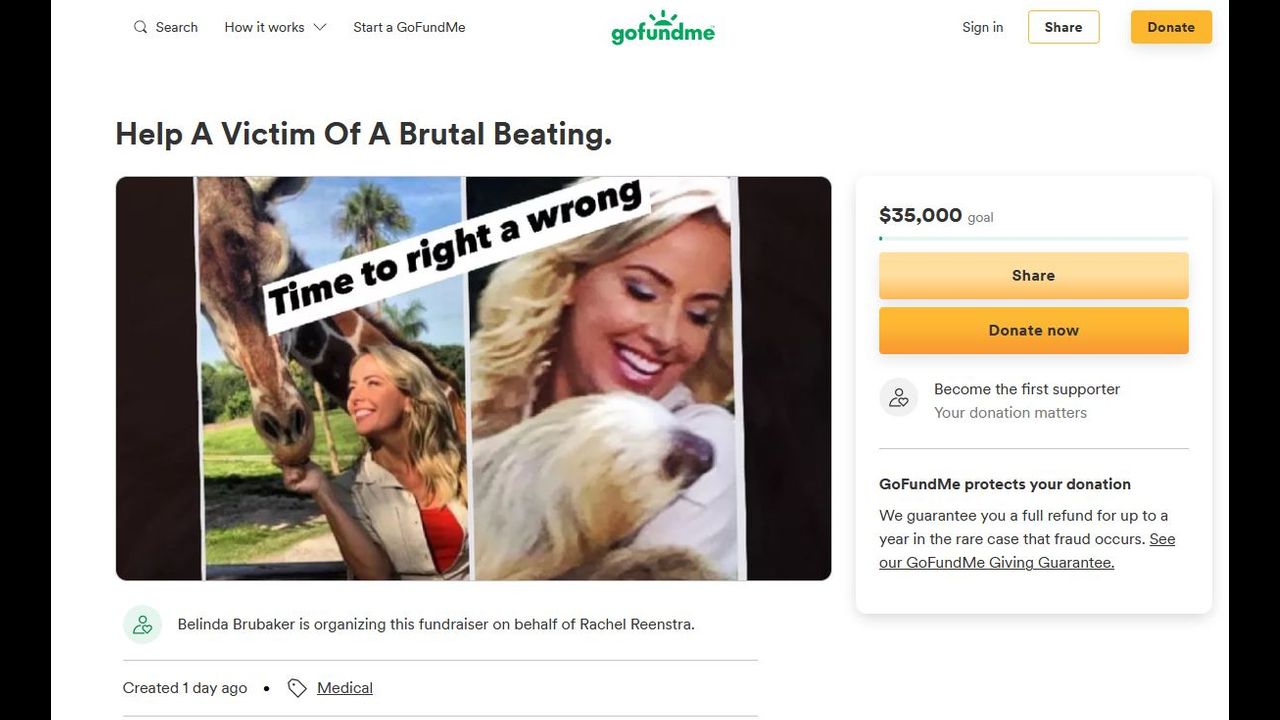Viewport: 1280px width, 720px height.
Task: Click the Donate now button
Action: pos(1033,330)
